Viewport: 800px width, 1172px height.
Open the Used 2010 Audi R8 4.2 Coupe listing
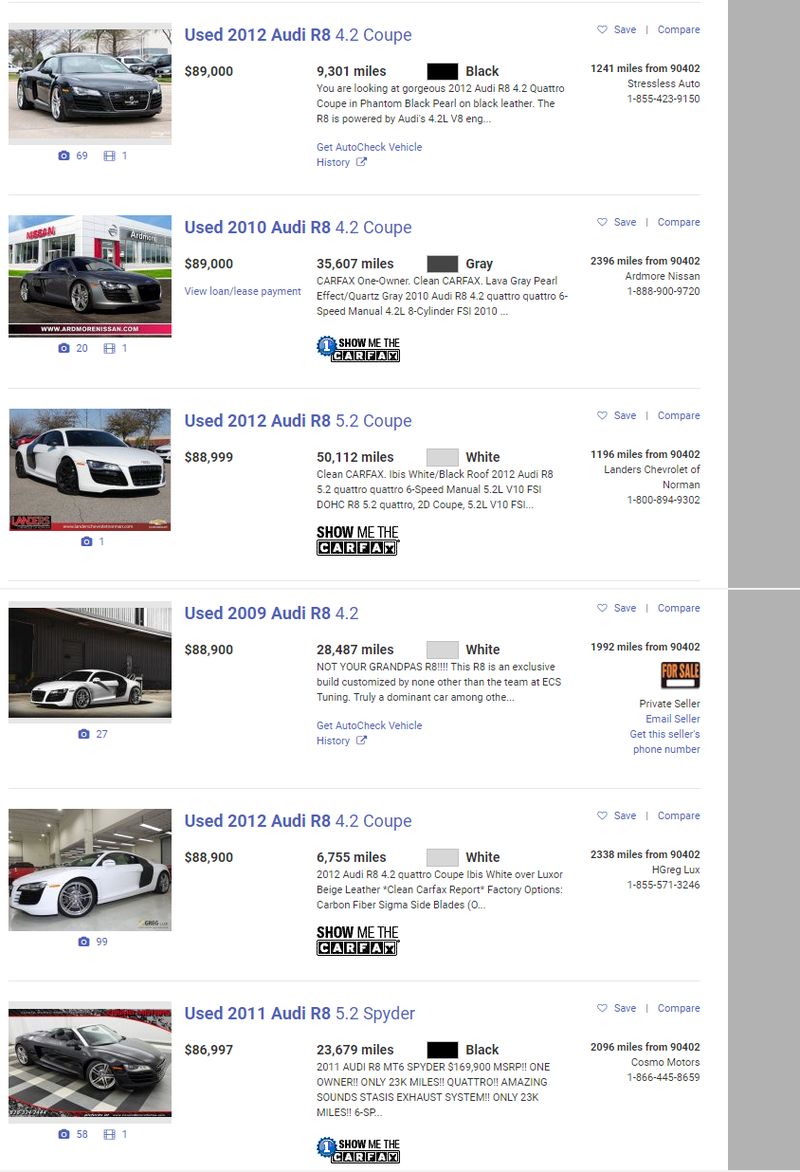(x=298, y=227)
